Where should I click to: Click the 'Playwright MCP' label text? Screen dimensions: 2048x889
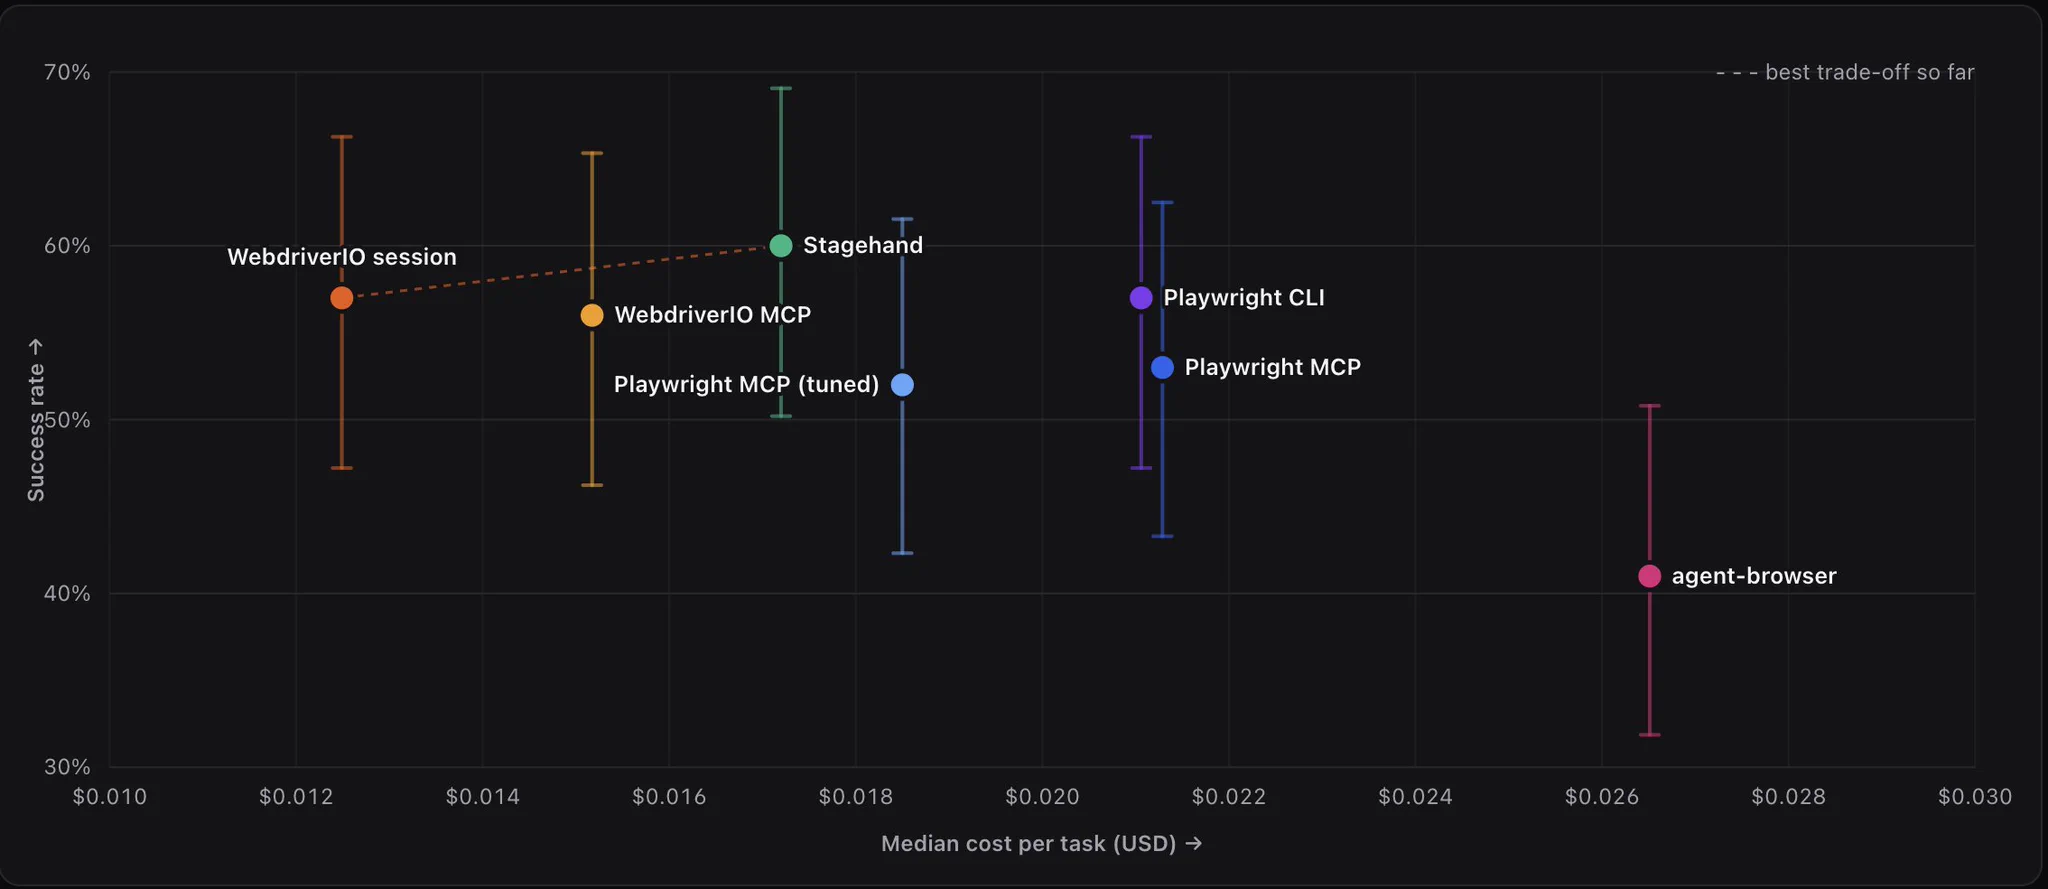1273,367
